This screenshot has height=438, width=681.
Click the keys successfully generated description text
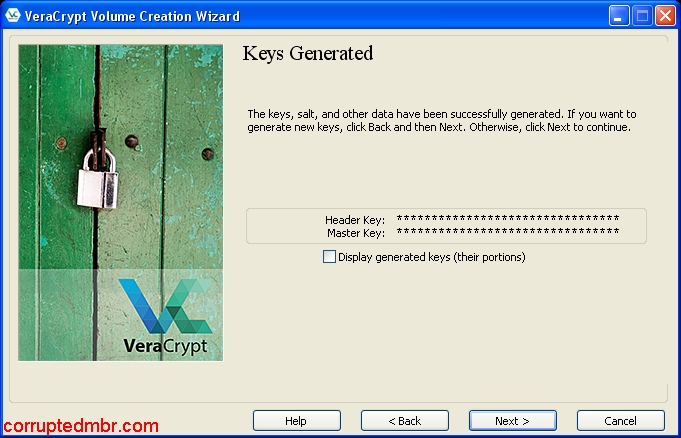442,121
